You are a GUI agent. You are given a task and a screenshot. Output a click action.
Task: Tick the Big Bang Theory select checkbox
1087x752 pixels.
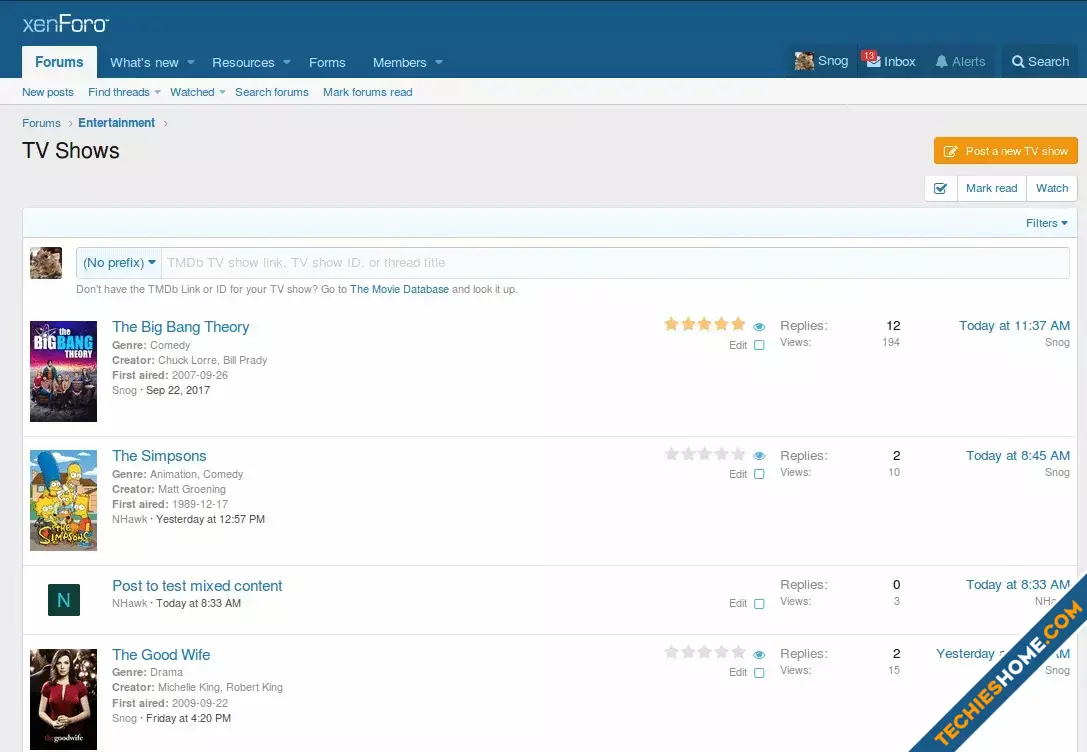pyautogui.click(x=759, y=345)
